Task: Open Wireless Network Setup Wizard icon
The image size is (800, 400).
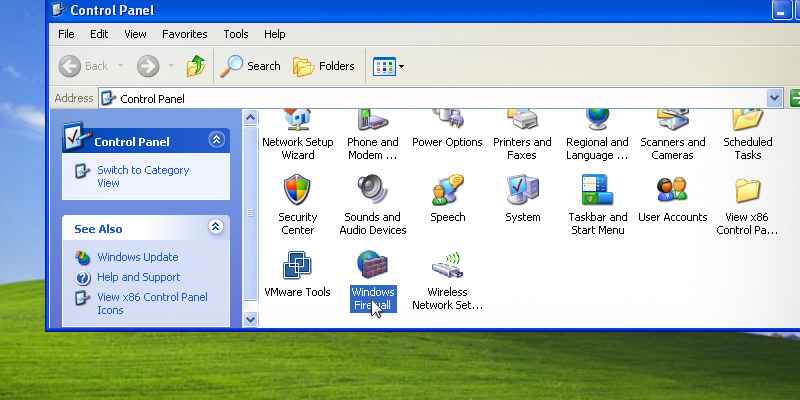Action: point(447,266)
